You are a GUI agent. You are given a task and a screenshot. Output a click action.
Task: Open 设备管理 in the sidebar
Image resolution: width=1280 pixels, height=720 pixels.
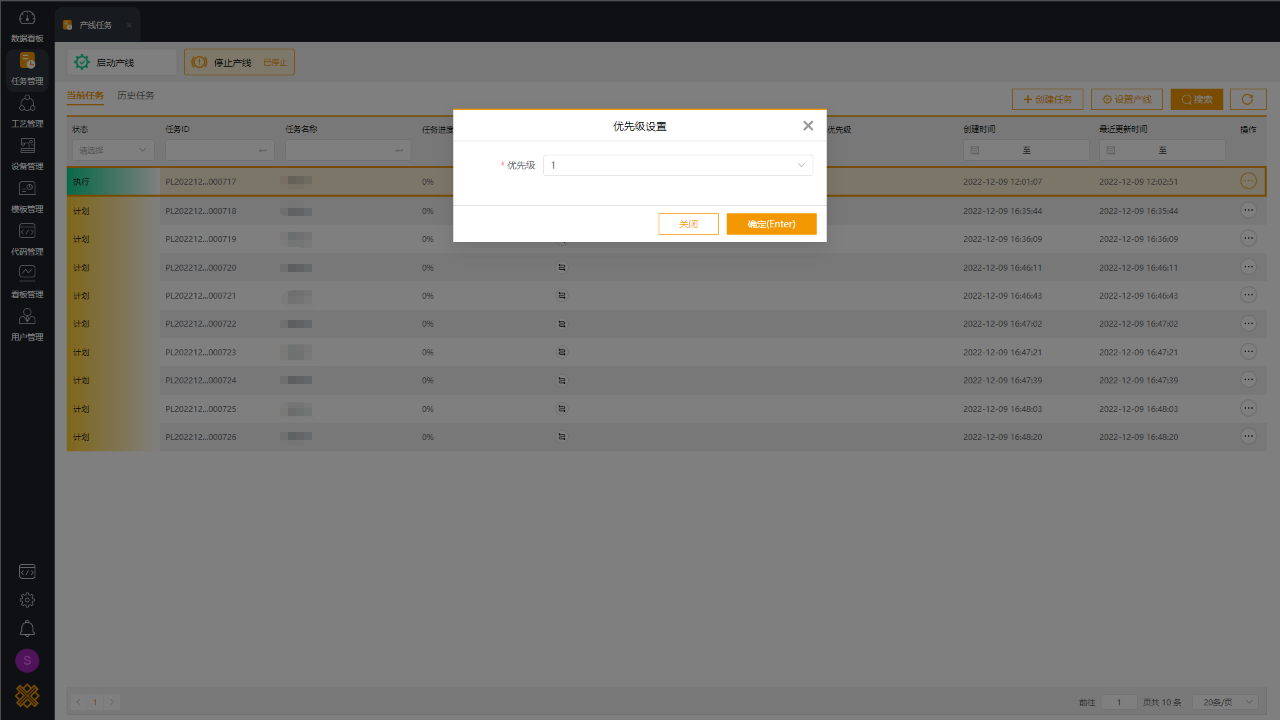tap(27, 152)
